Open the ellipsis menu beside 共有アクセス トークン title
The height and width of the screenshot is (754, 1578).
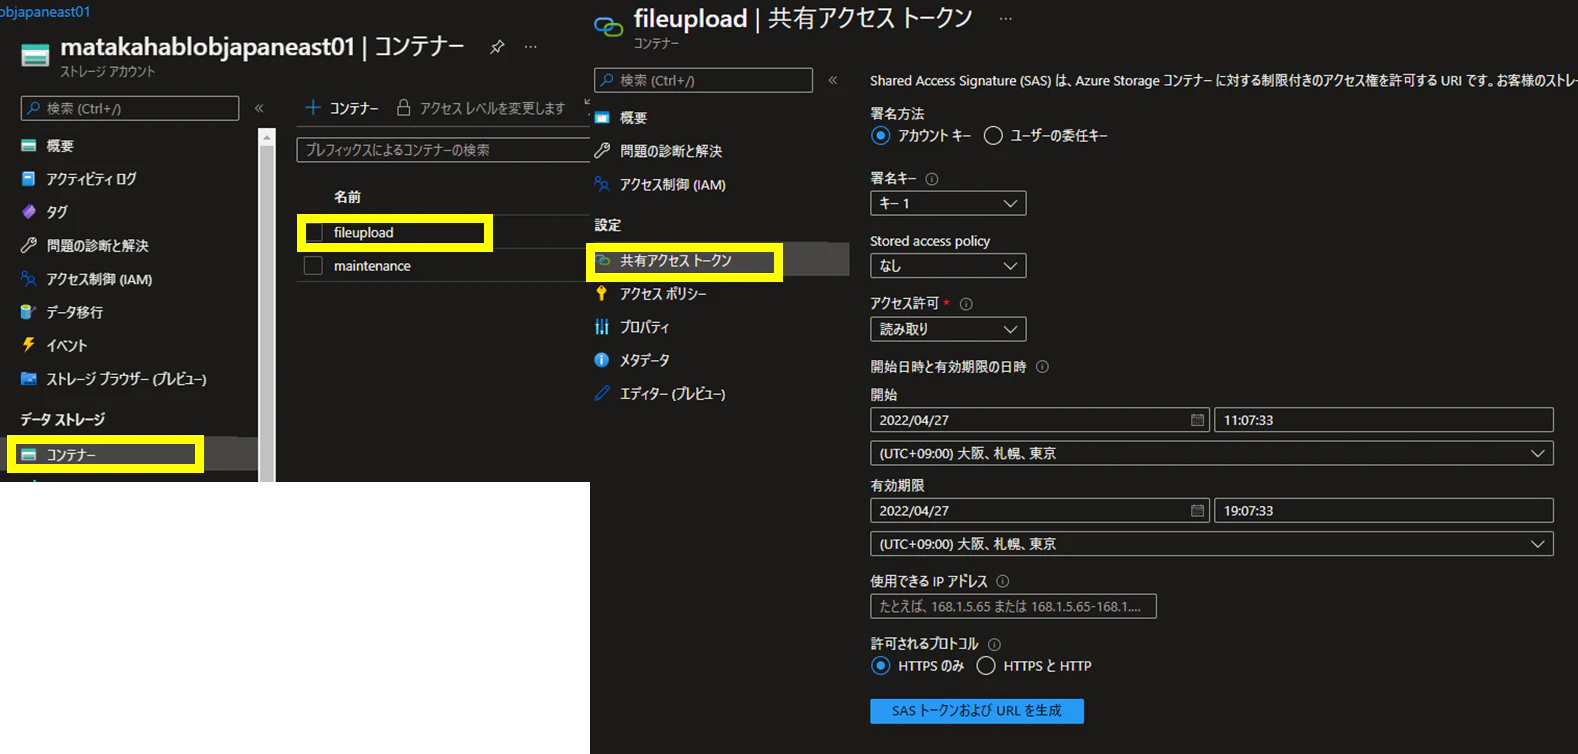coord(1006,19)
